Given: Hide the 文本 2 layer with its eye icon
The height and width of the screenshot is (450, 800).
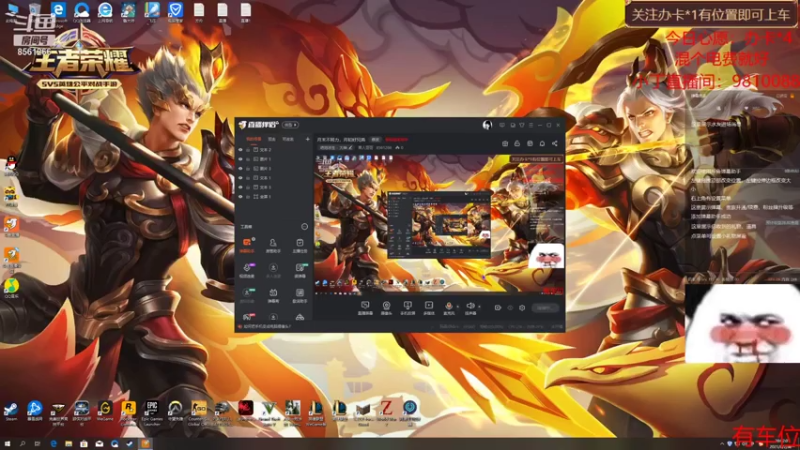Looking at the screenshot, I should click(x=241, y=150).
